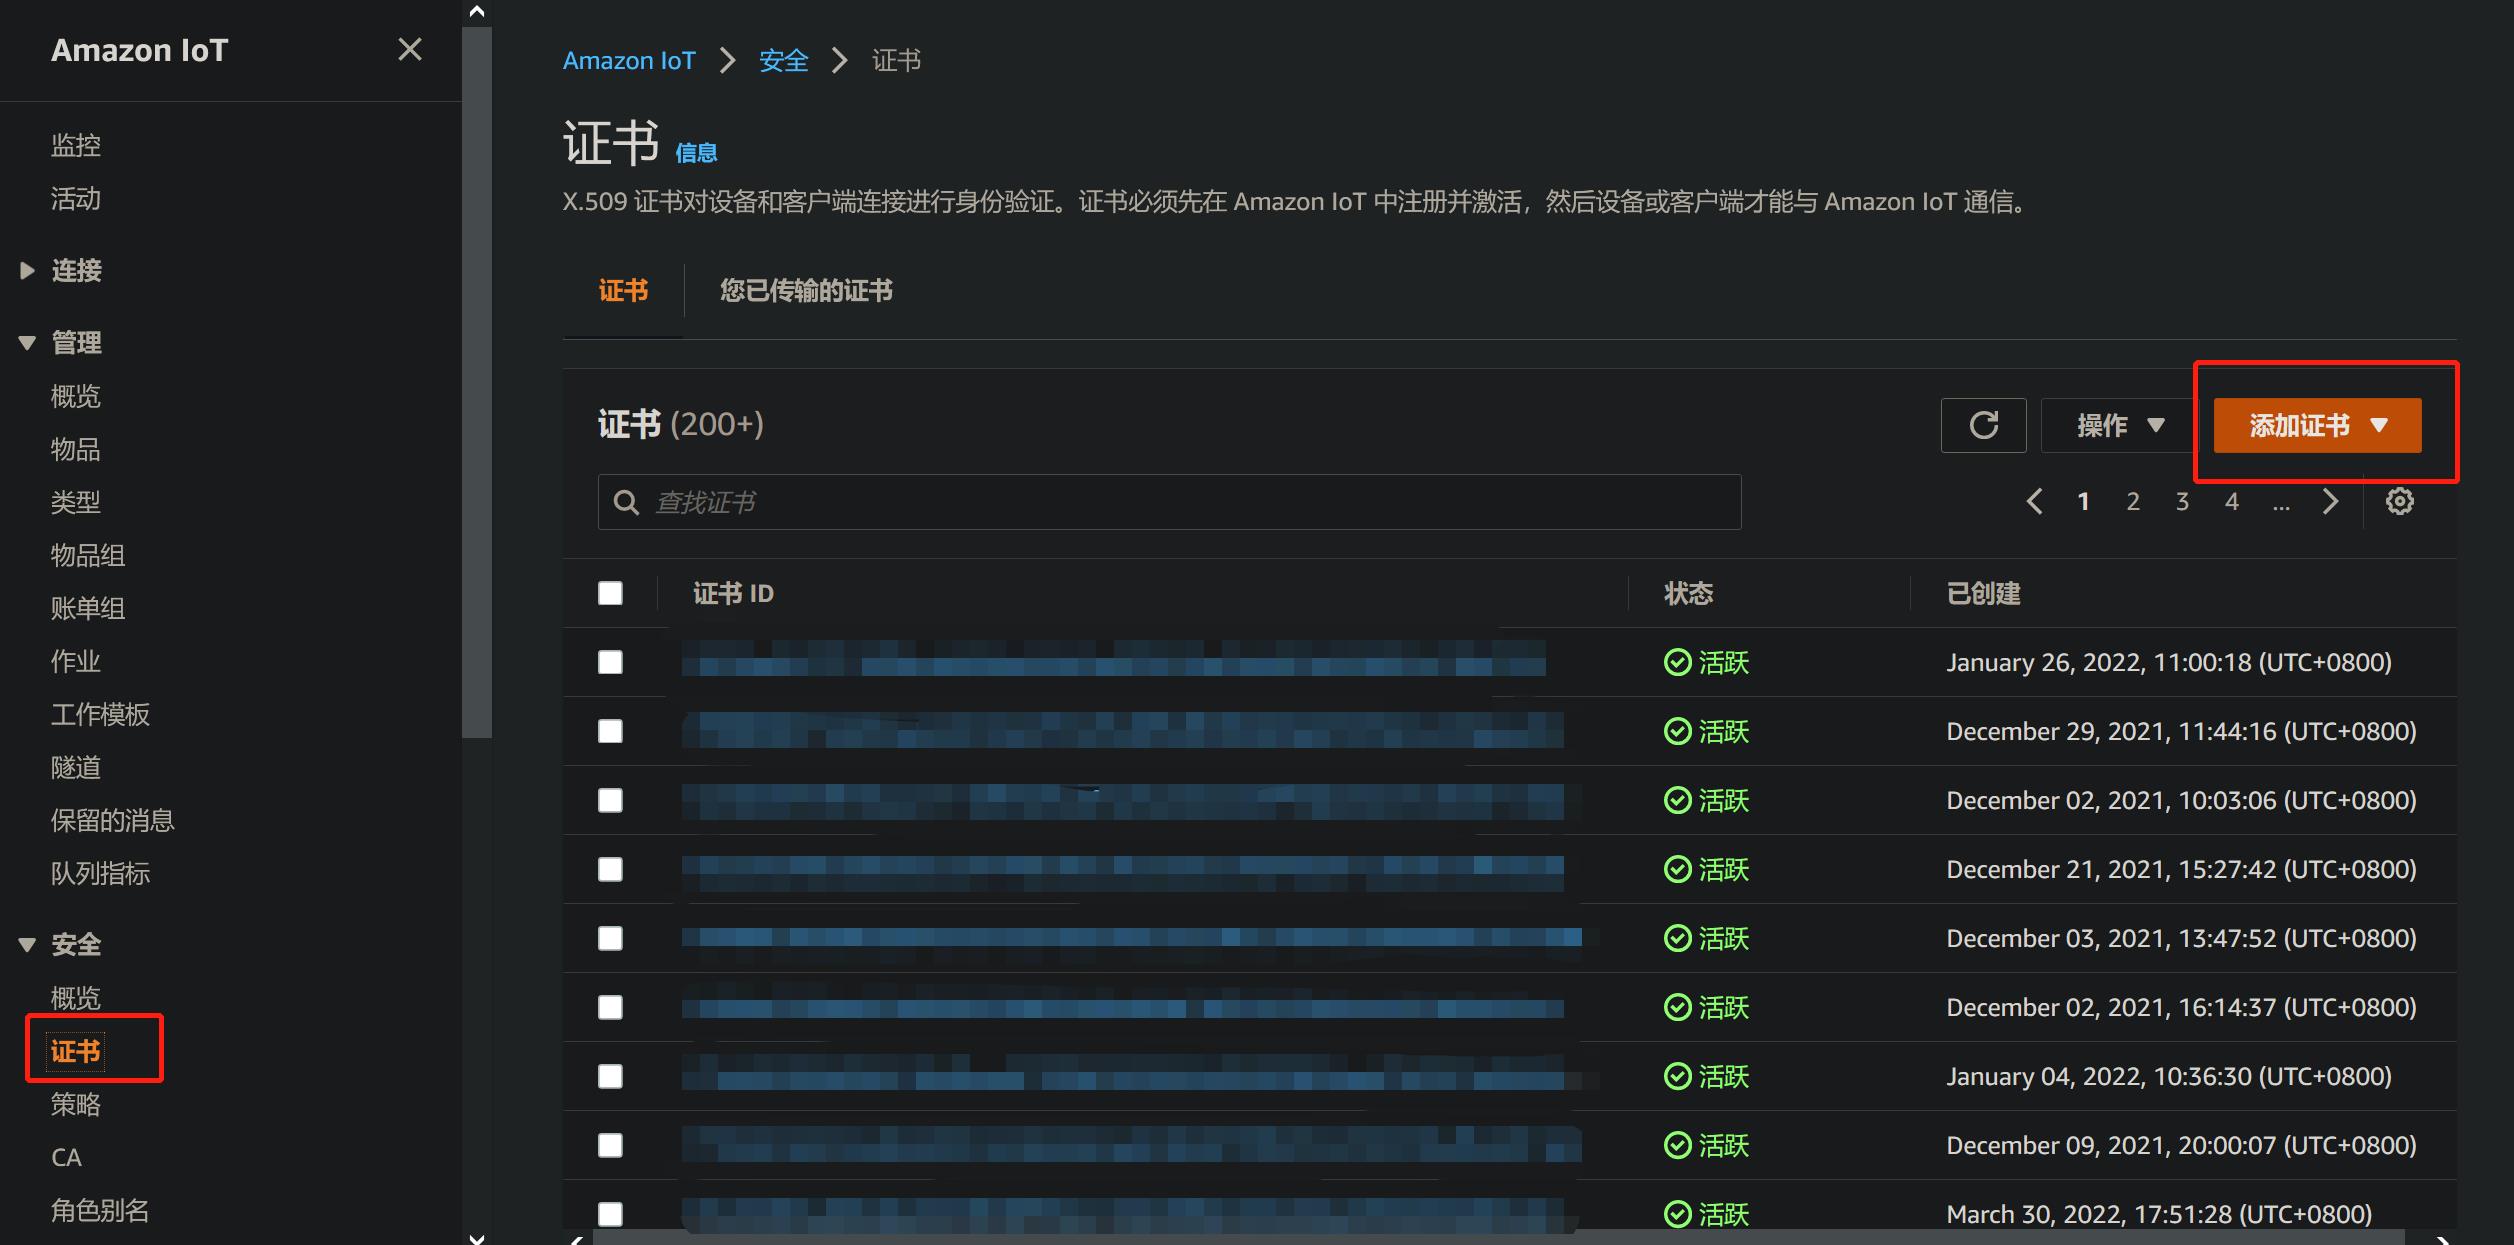Go to previous page arrow
2514x1245 pixels.
pyautogui.click(x=2034, y=501)
